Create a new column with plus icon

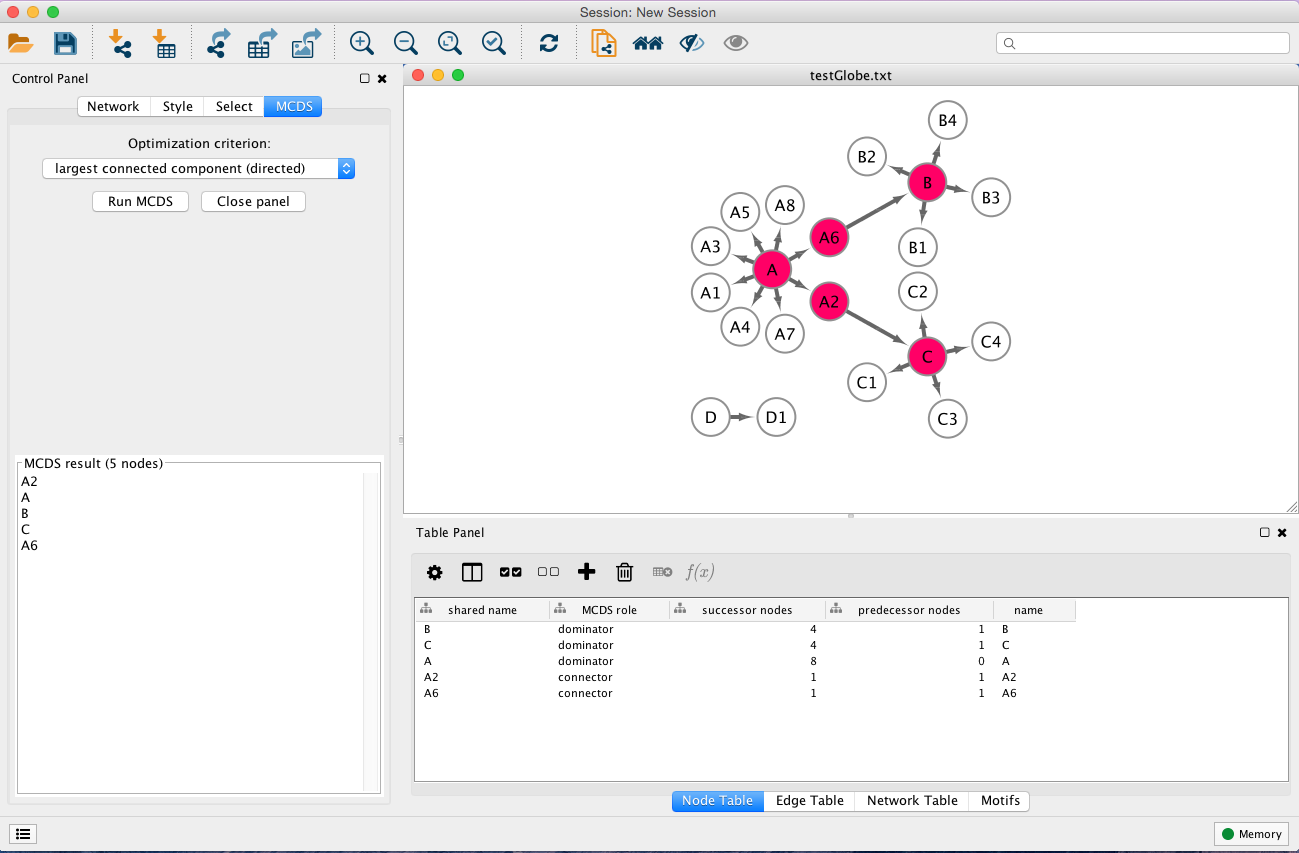[x=587, y=572]
